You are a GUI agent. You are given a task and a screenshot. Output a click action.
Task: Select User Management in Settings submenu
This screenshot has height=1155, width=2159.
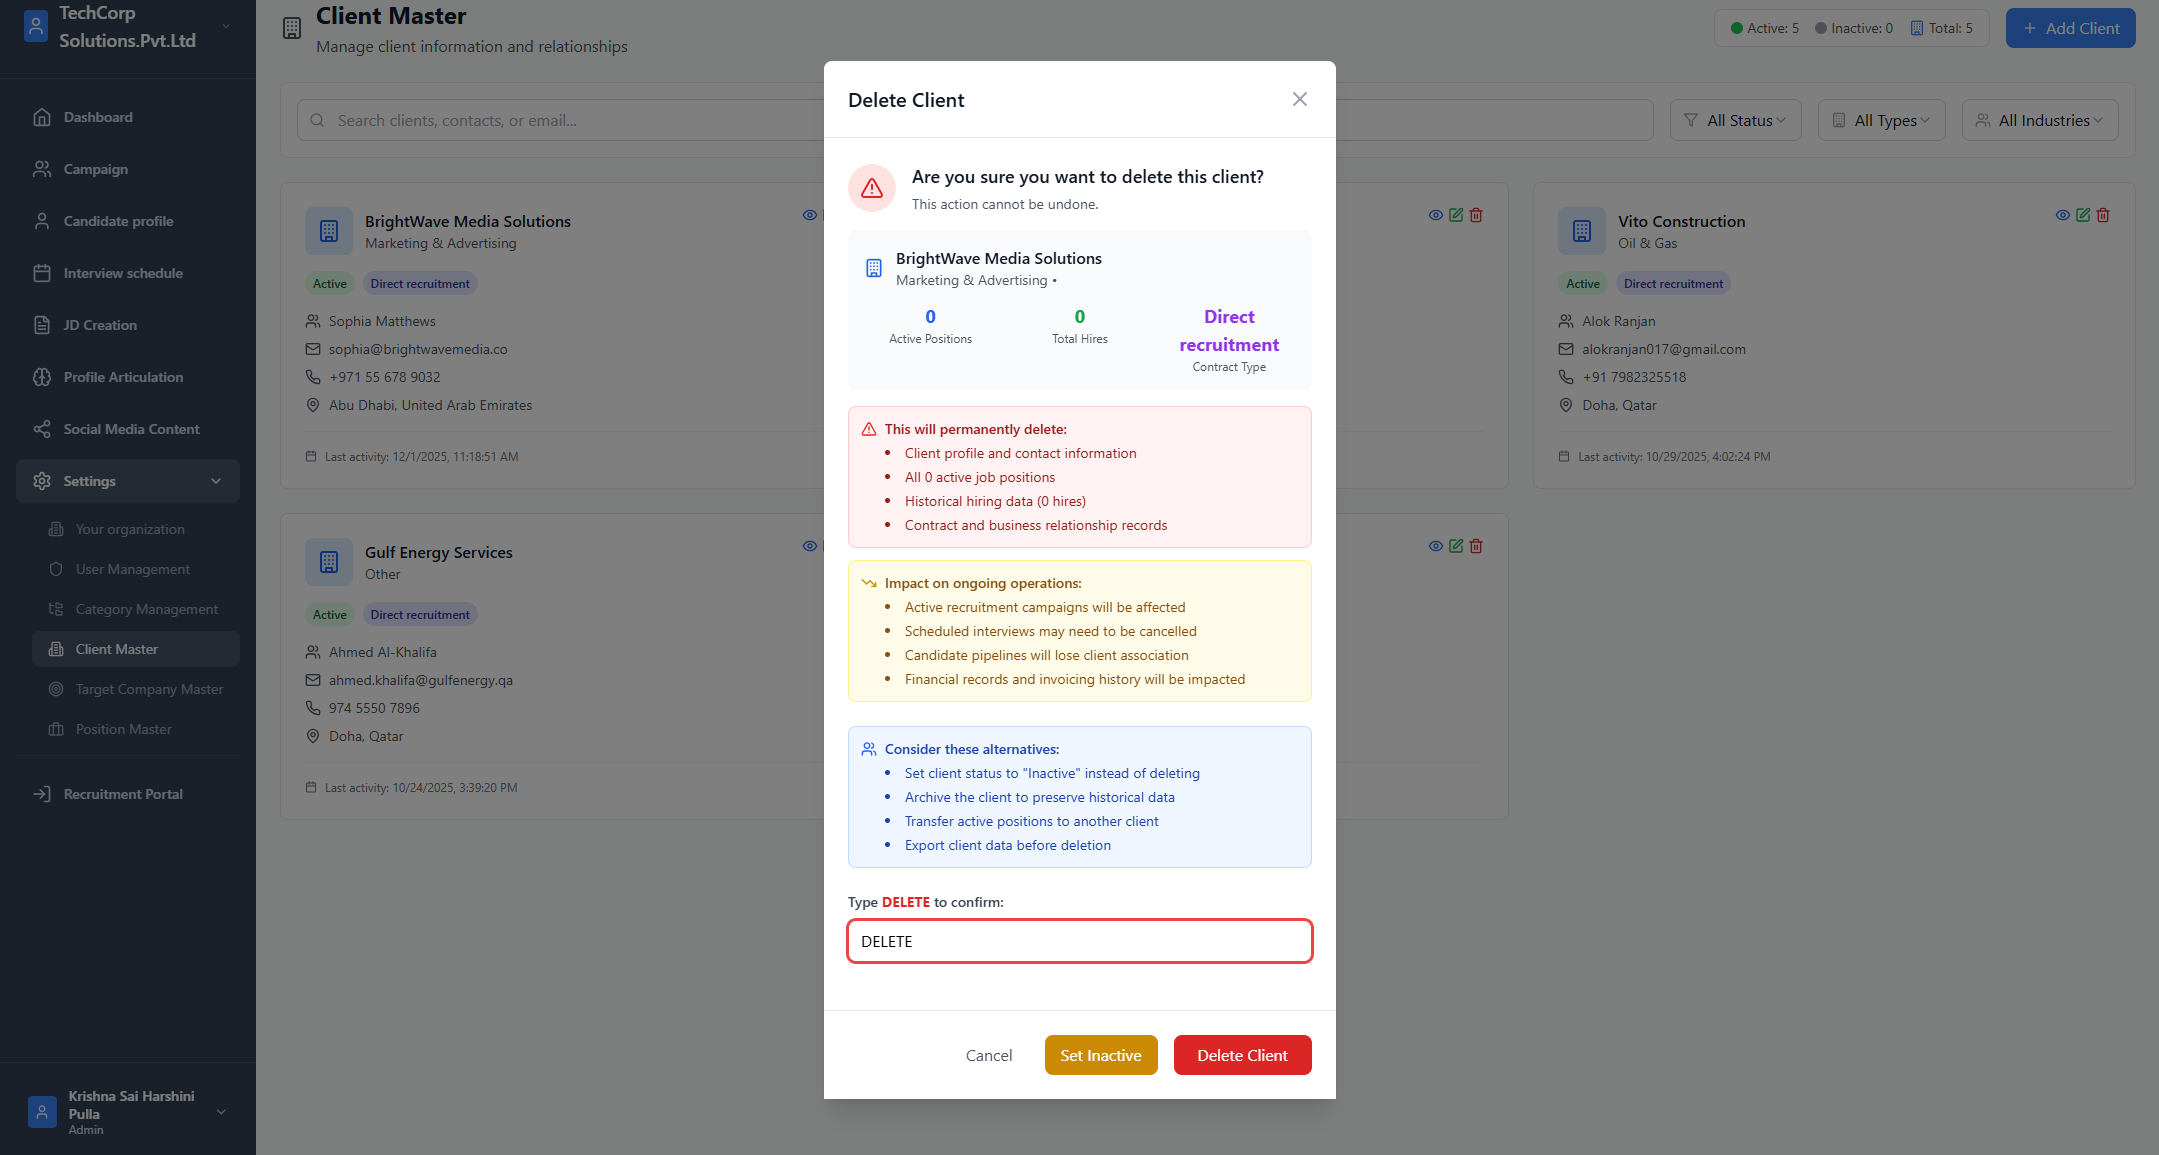(x=132, y=569)
